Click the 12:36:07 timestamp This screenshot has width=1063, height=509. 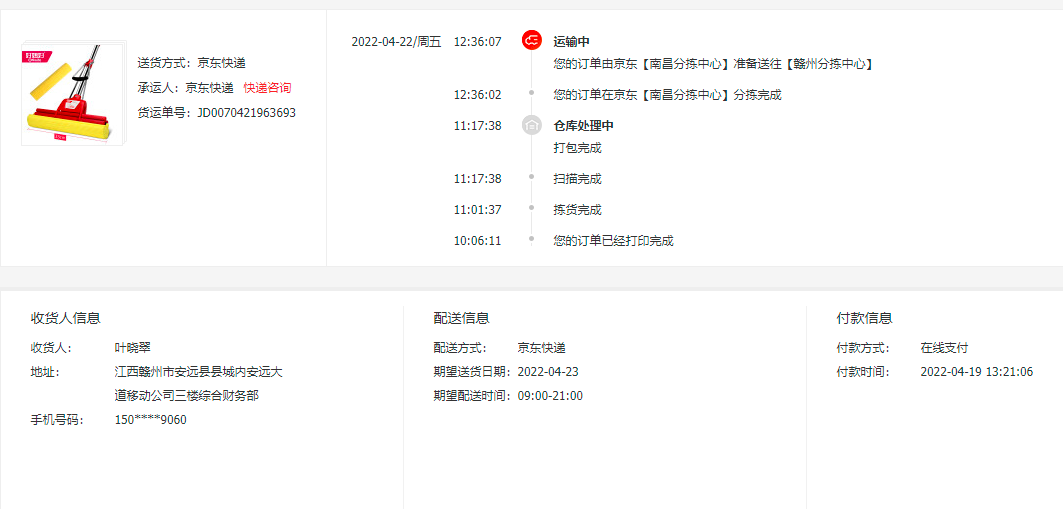[477, 42]
